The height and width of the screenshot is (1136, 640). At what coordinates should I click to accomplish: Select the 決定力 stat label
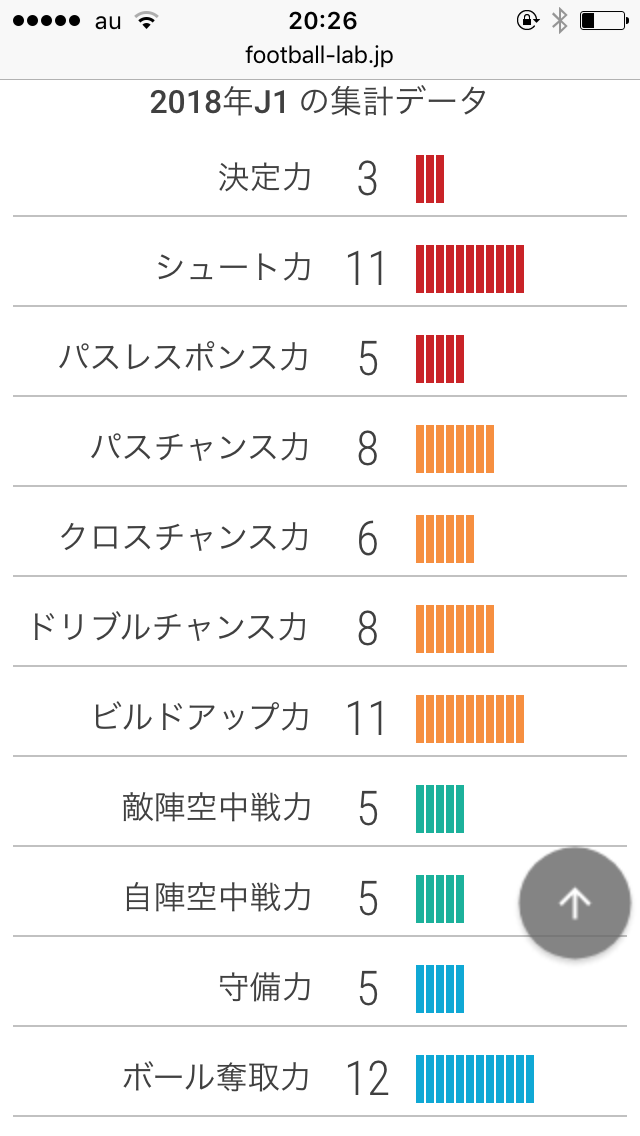[265, 178]
